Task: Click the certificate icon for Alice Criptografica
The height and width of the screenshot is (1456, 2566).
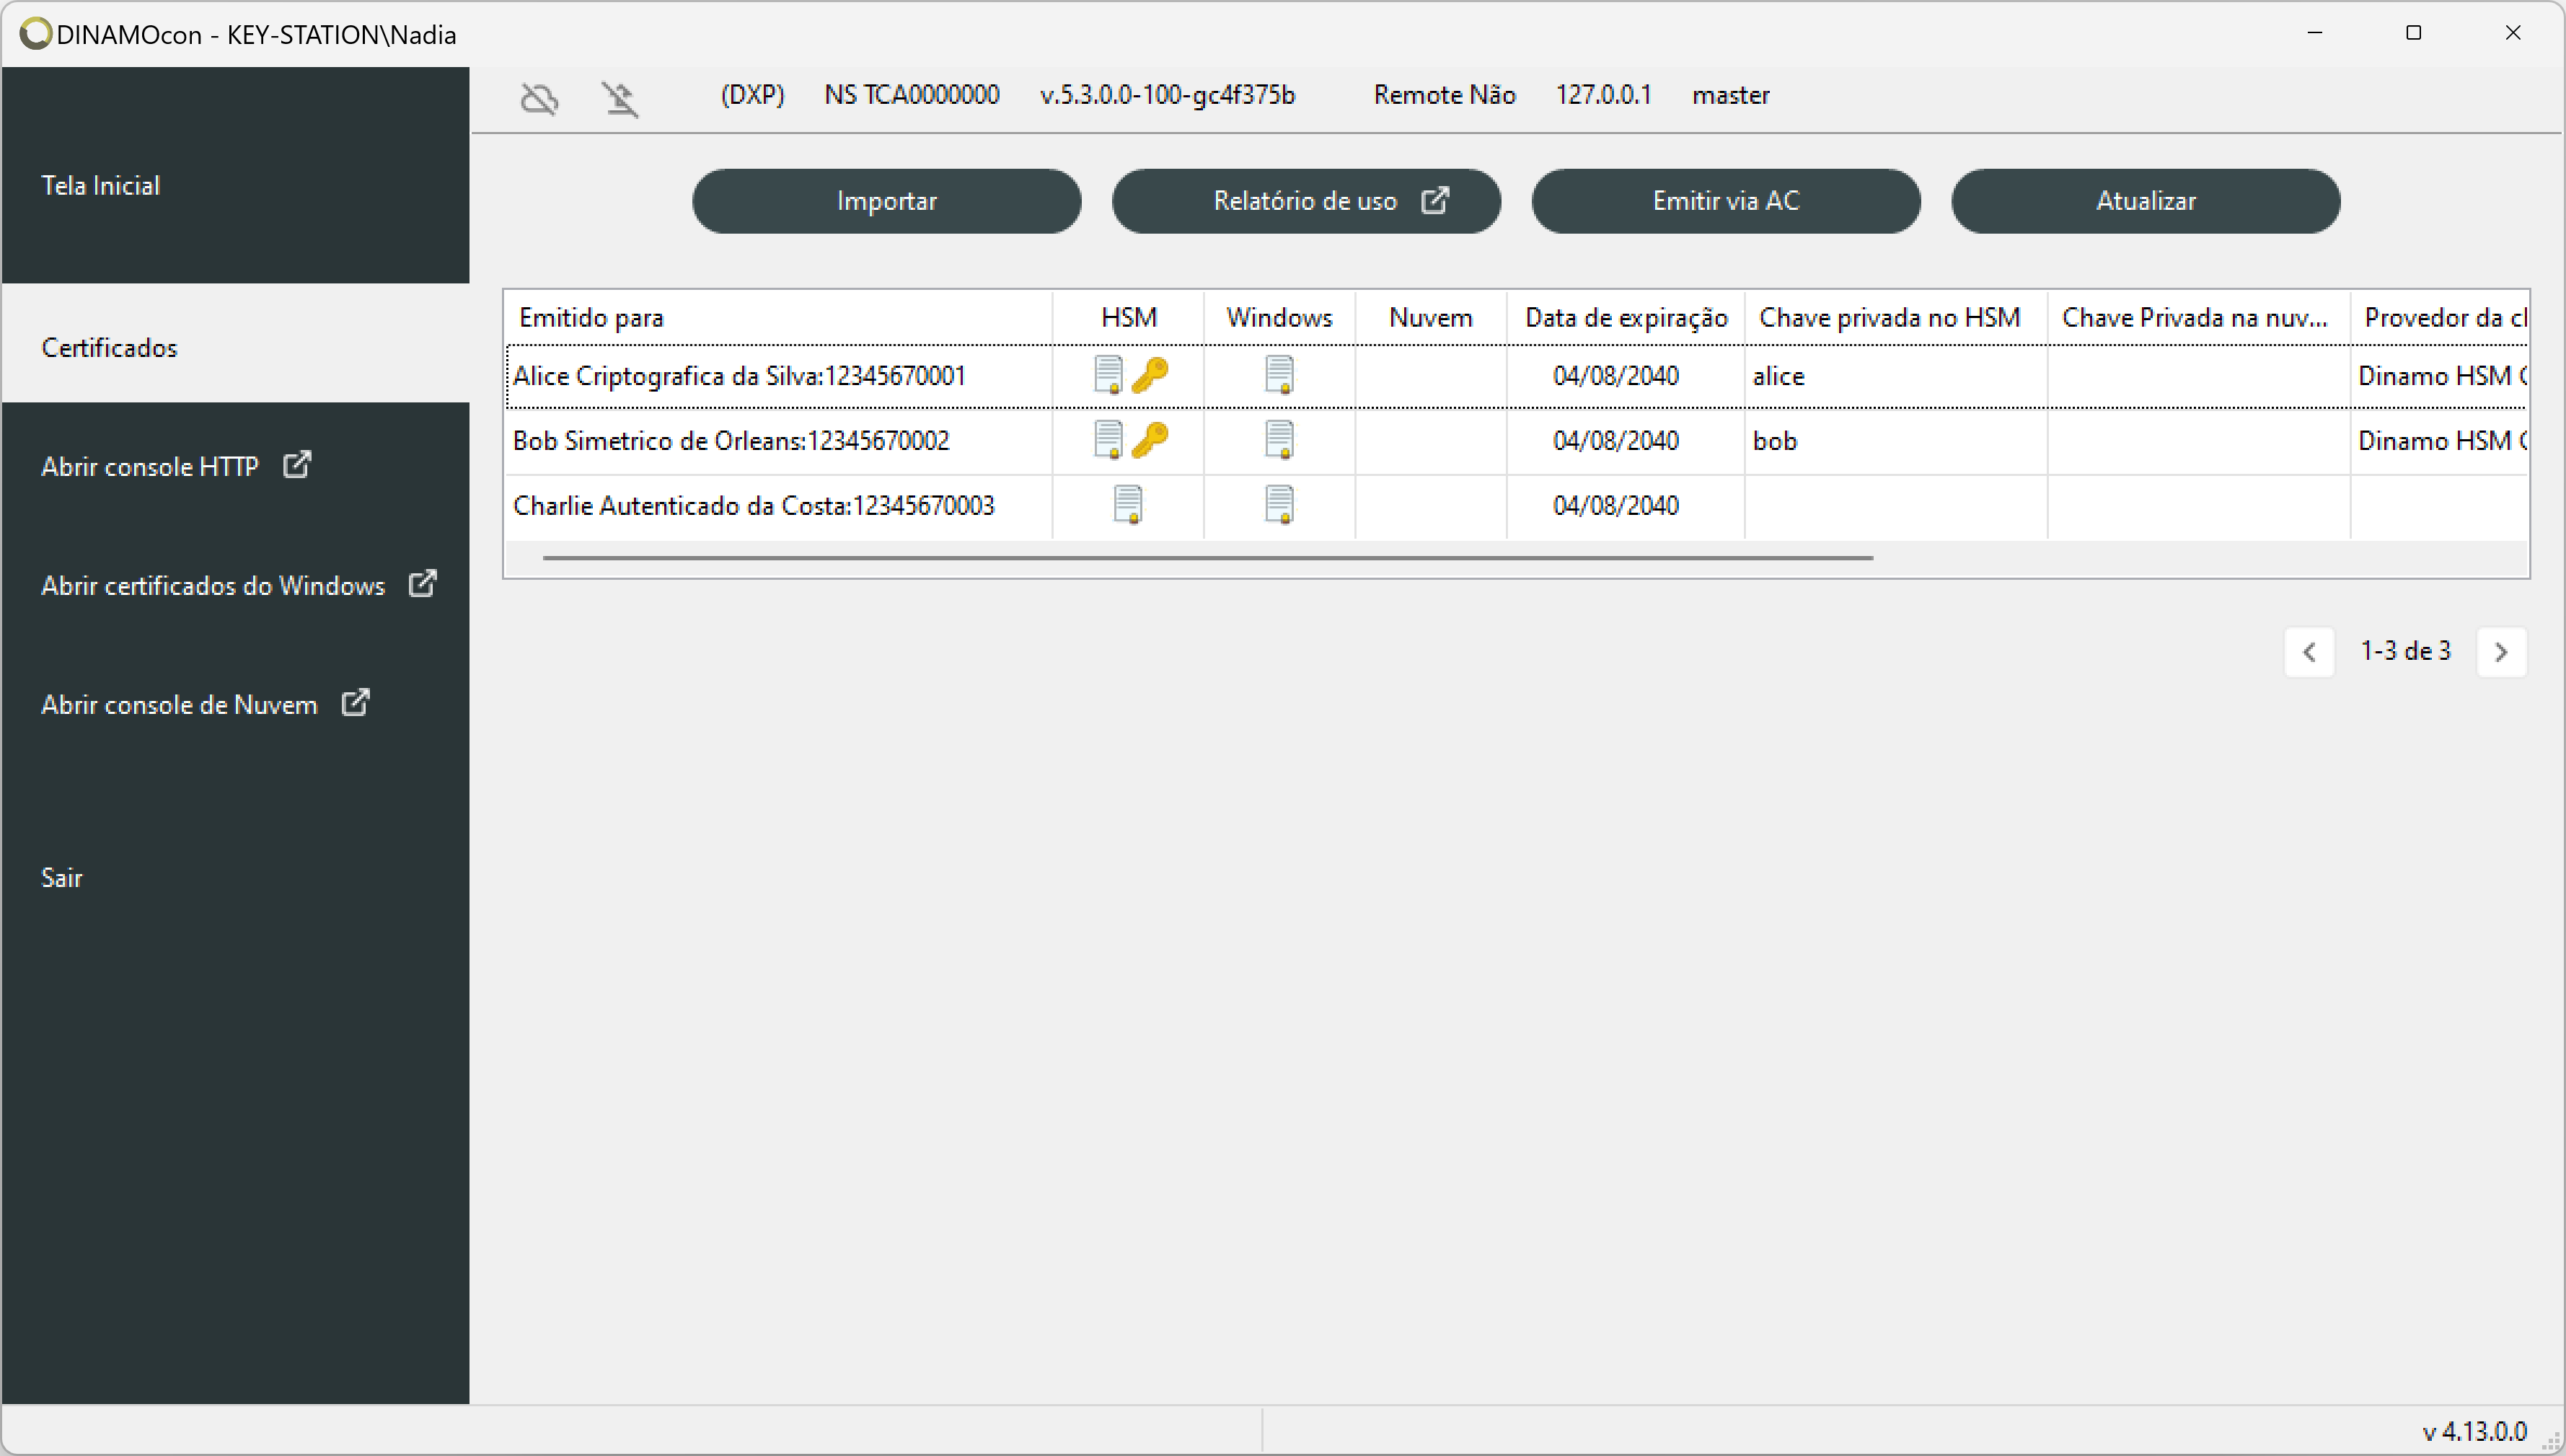Action: tap(1107, 376)
